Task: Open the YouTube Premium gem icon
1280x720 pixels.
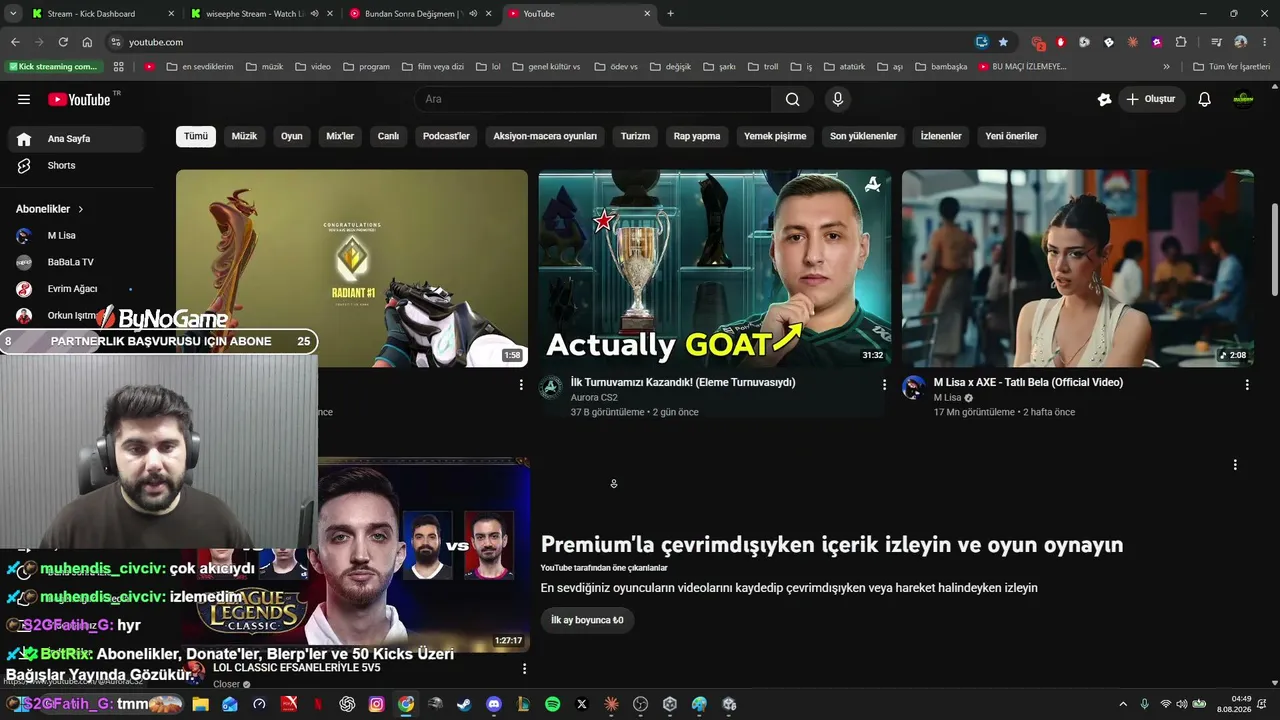Action: (1104, 99)
